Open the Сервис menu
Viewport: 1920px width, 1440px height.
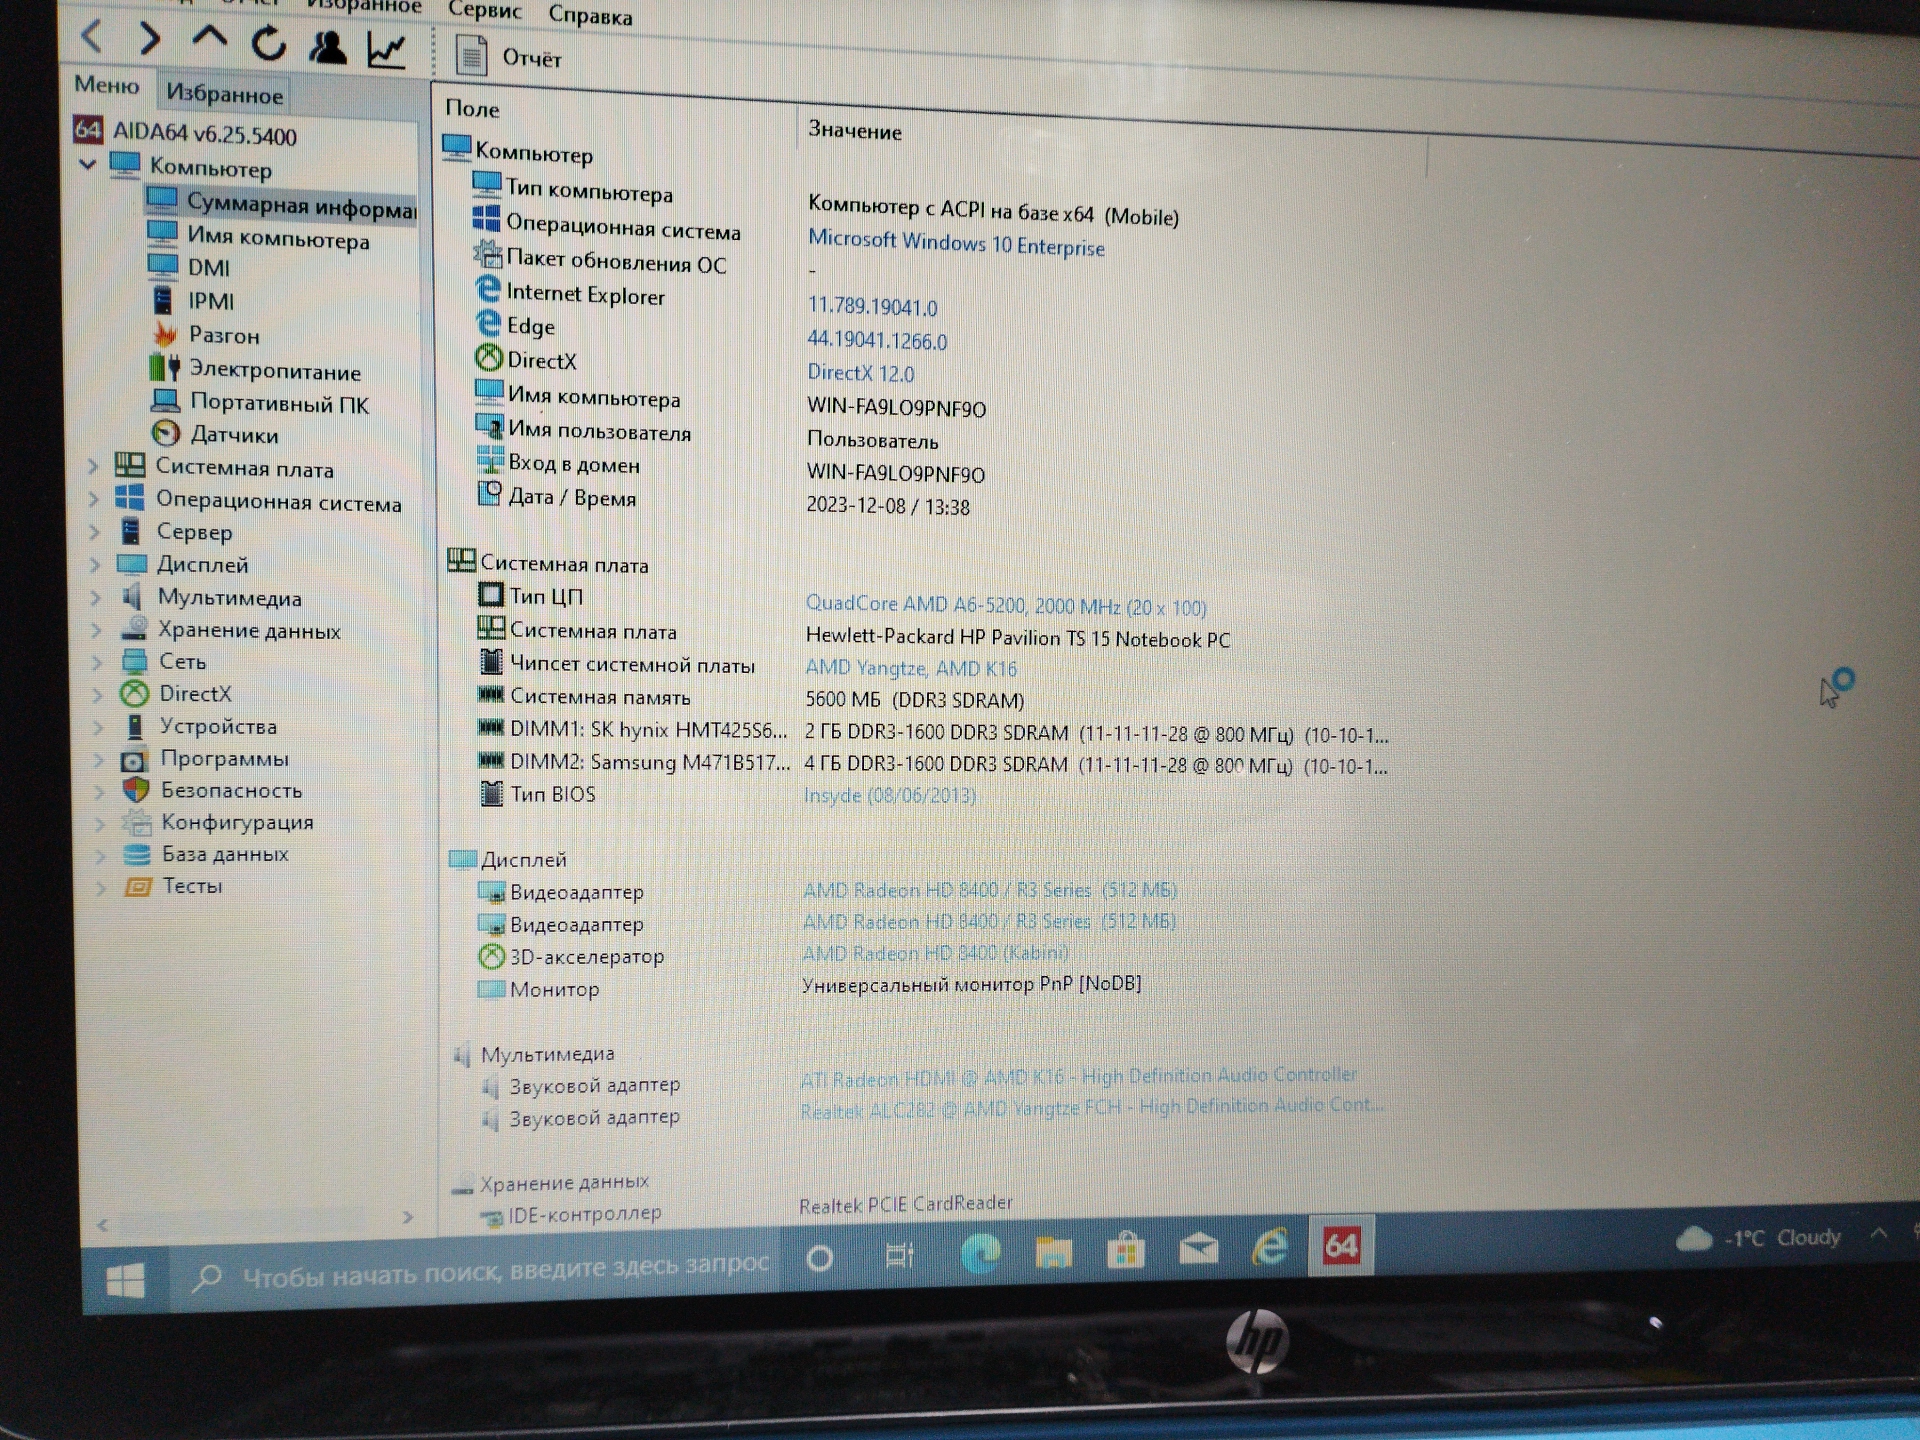coord(485,11)
